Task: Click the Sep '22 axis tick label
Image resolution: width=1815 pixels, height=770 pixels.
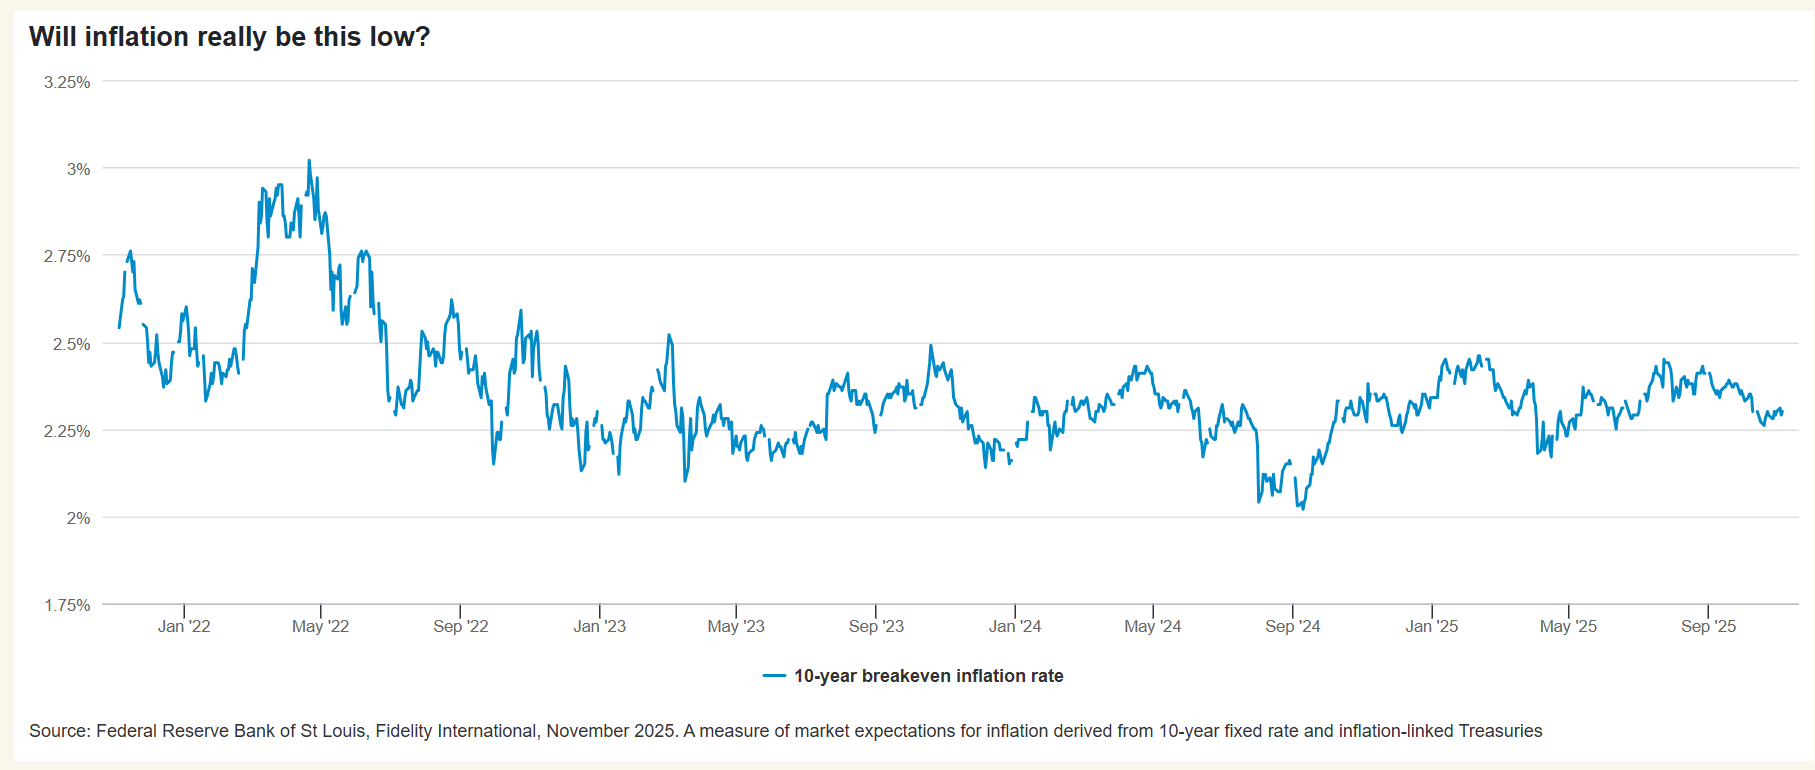Action: (461, 626)
